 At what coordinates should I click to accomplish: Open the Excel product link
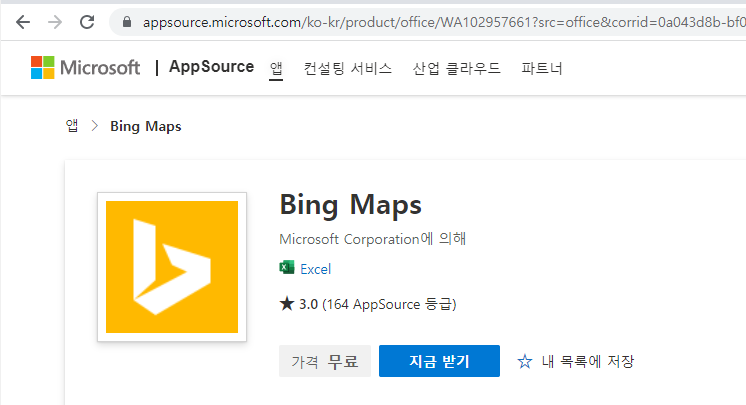pyautogui.click(x=315, y=269)
